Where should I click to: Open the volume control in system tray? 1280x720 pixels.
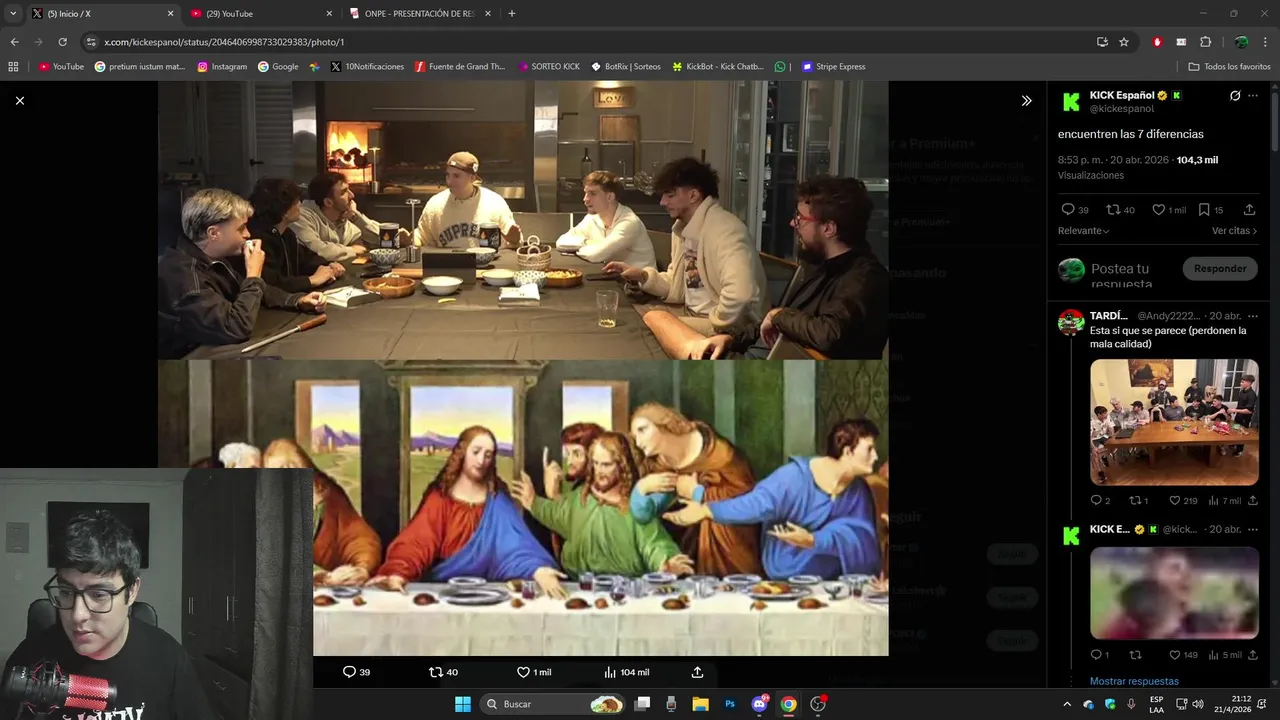(x=1198, y=704)
